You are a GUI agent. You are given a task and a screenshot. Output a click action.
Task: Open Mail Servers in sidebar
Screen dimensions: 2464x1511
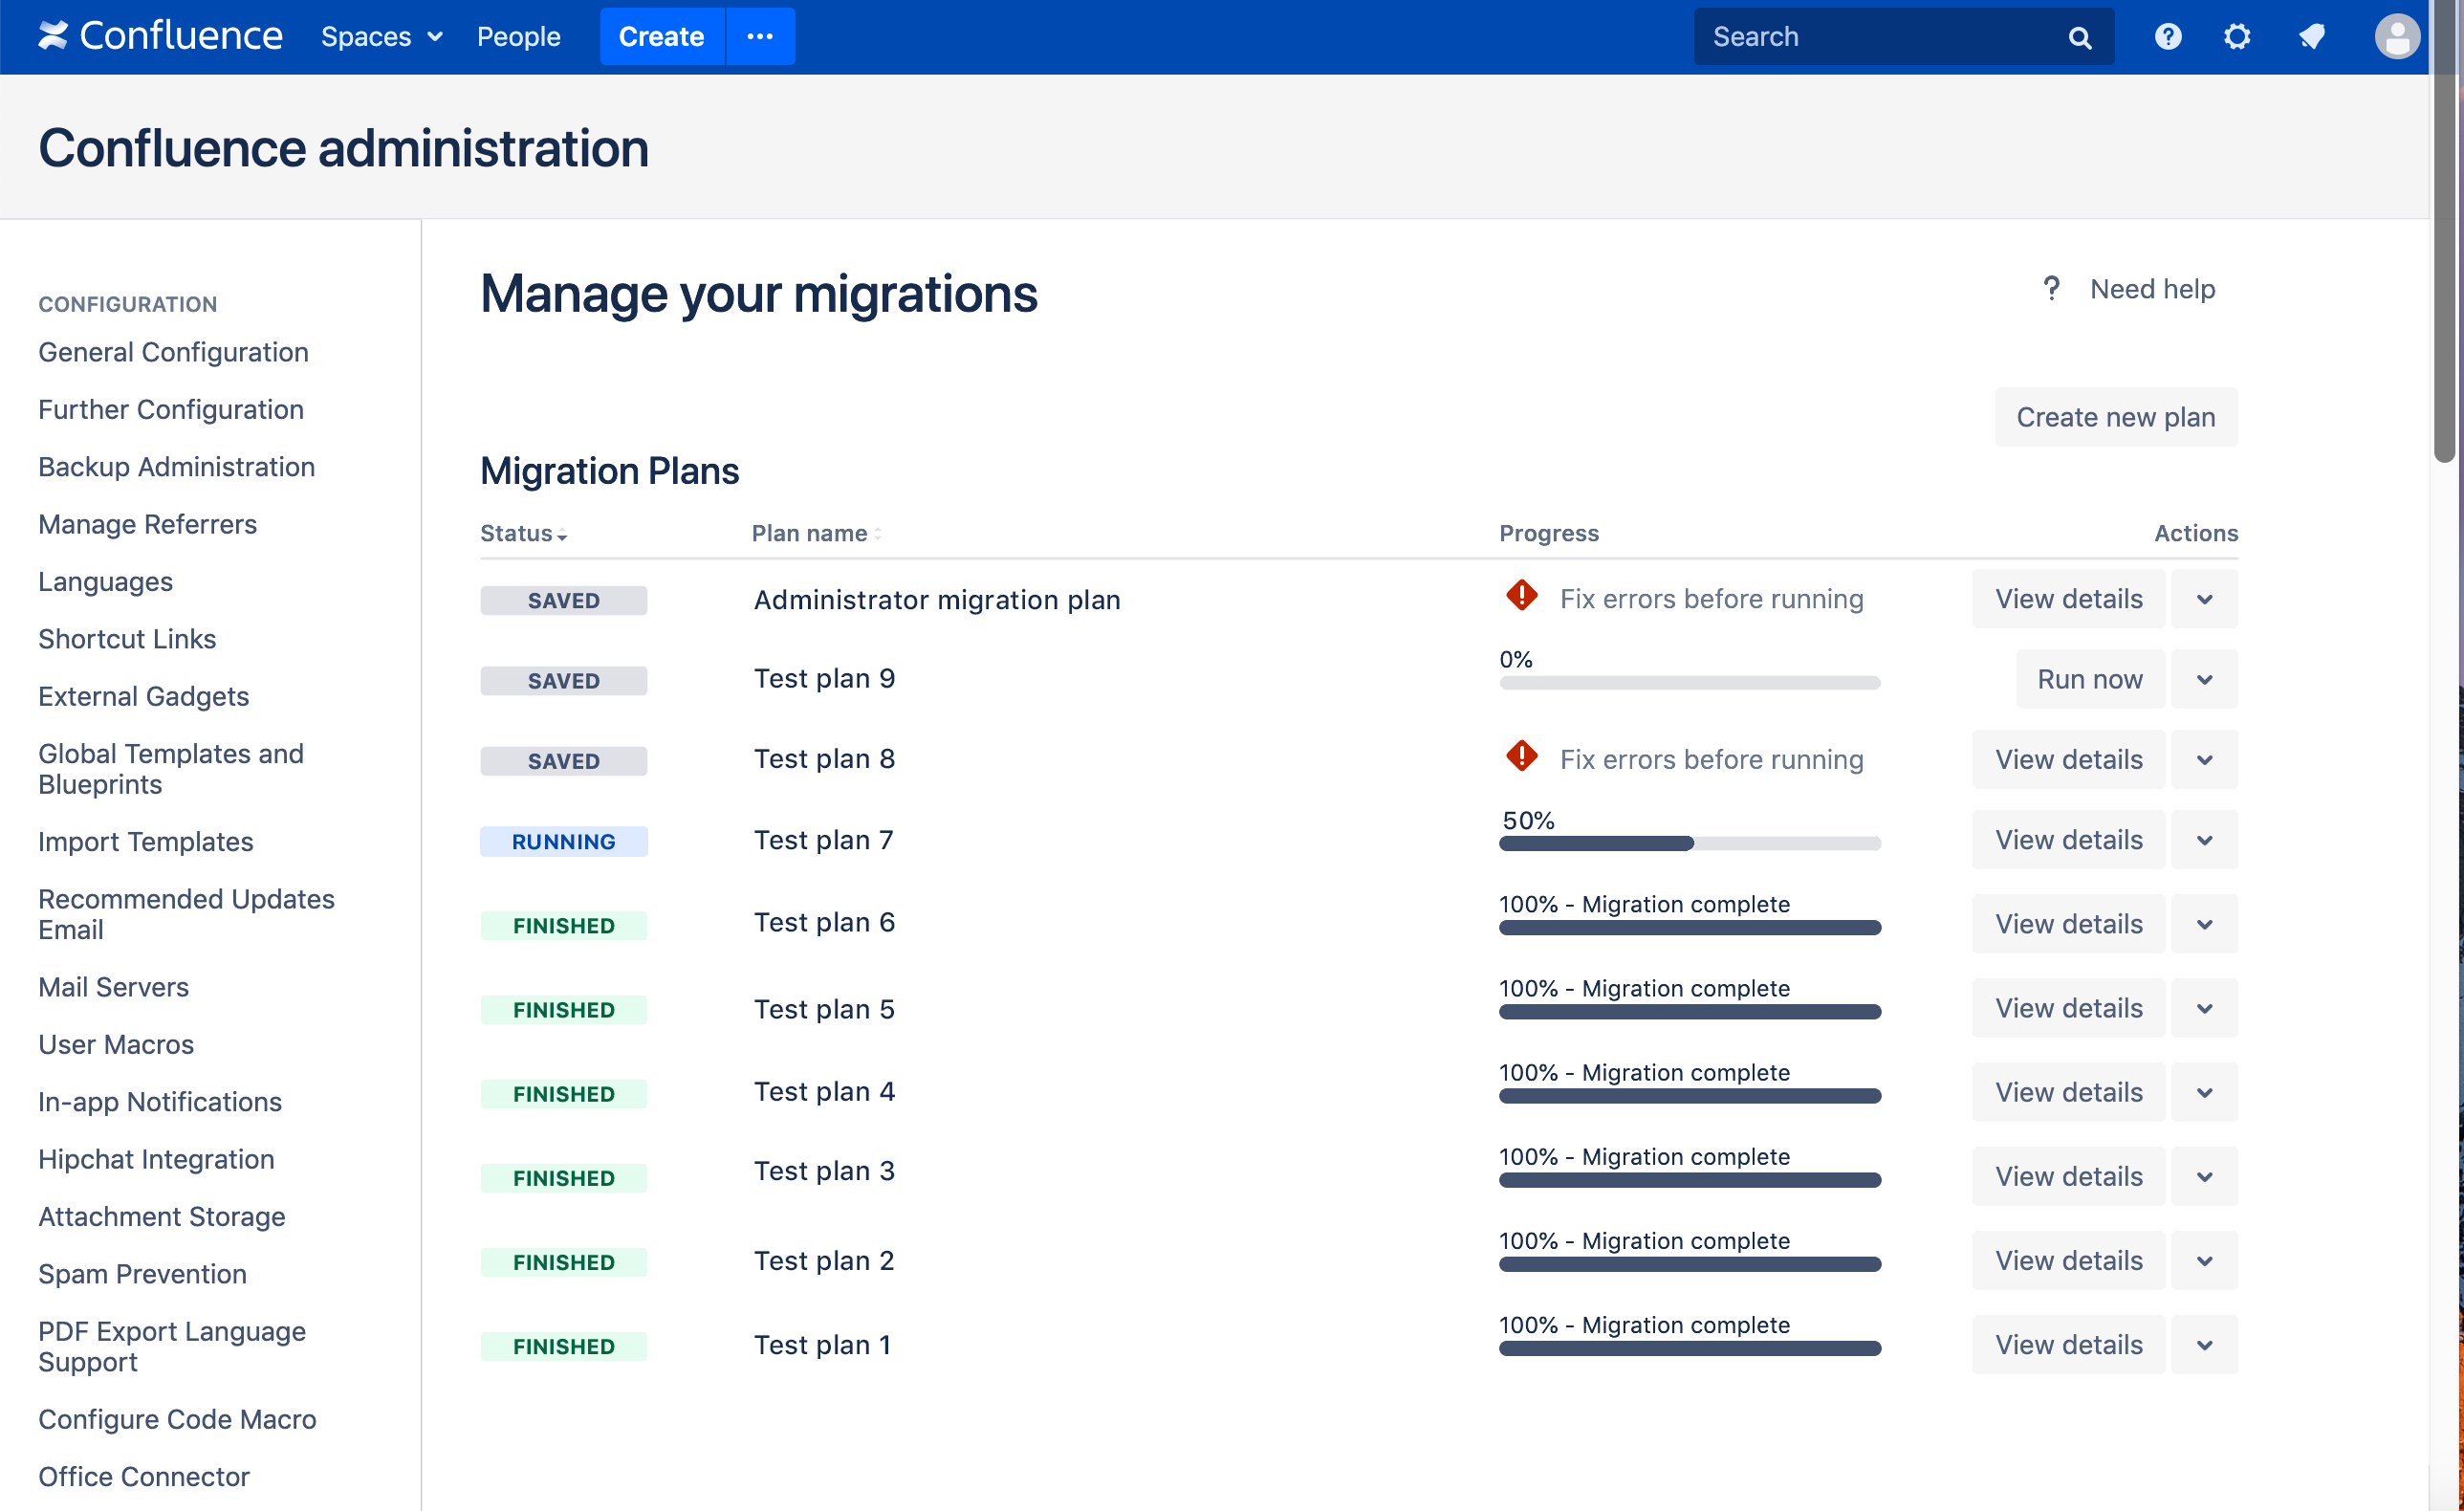(x=113, y=987)
